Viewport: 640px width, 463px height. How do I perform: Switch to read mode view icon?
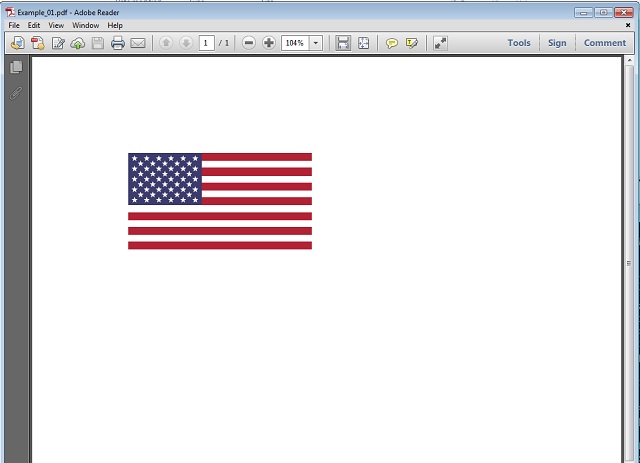[440, 43]
